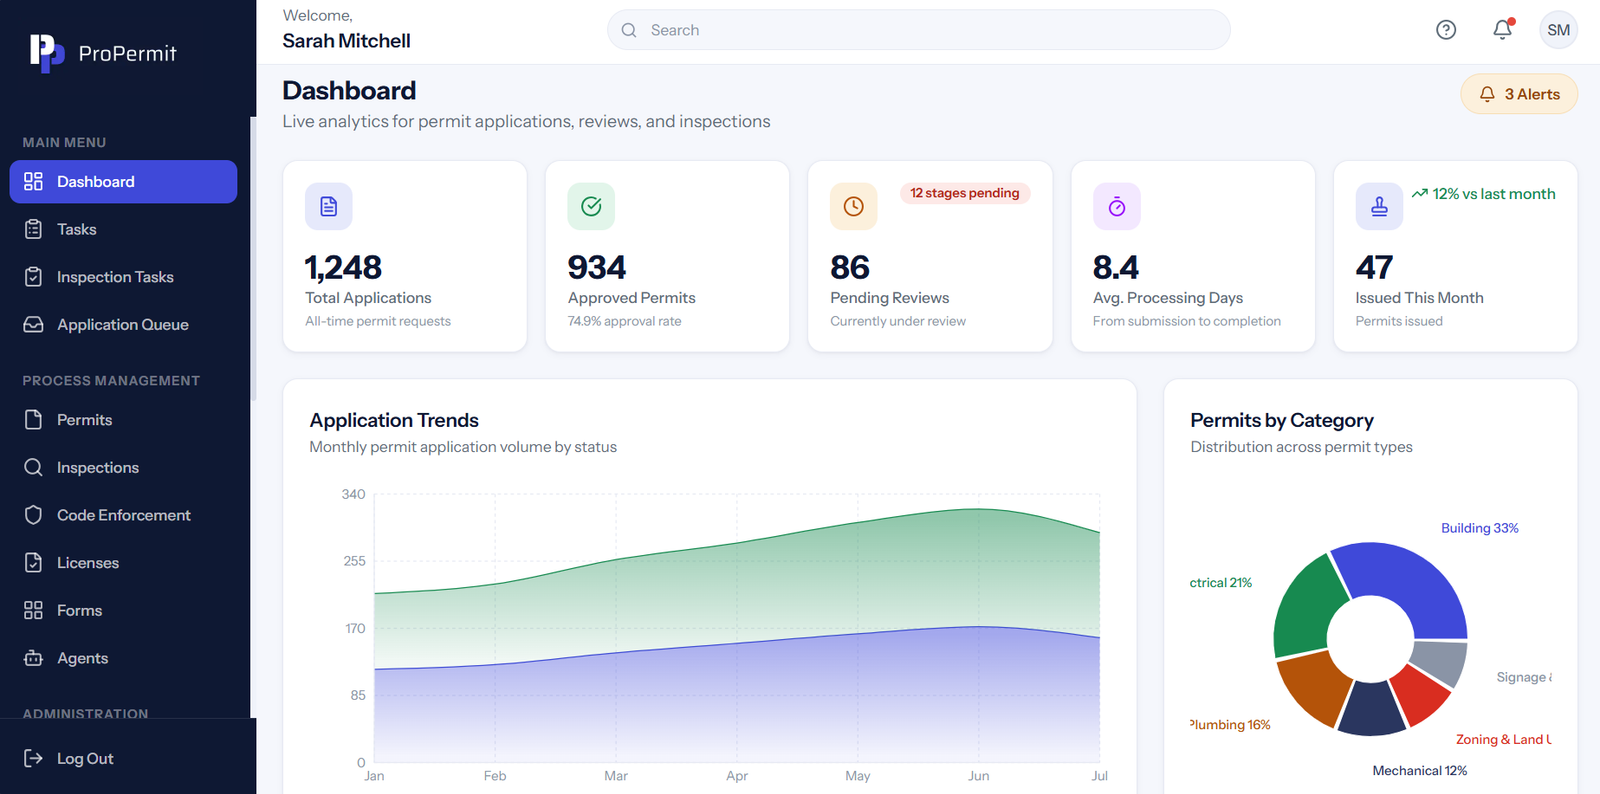Click the Dashboard grid icon in sidebar
Screen dimensions: 1600x794
click(x=33, y=181)
